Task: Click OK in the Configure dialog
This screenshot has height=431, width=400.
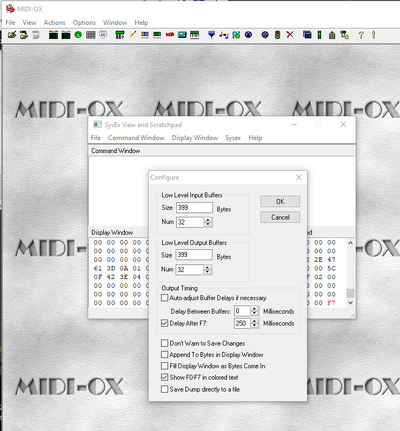Action: coord(280,201)
